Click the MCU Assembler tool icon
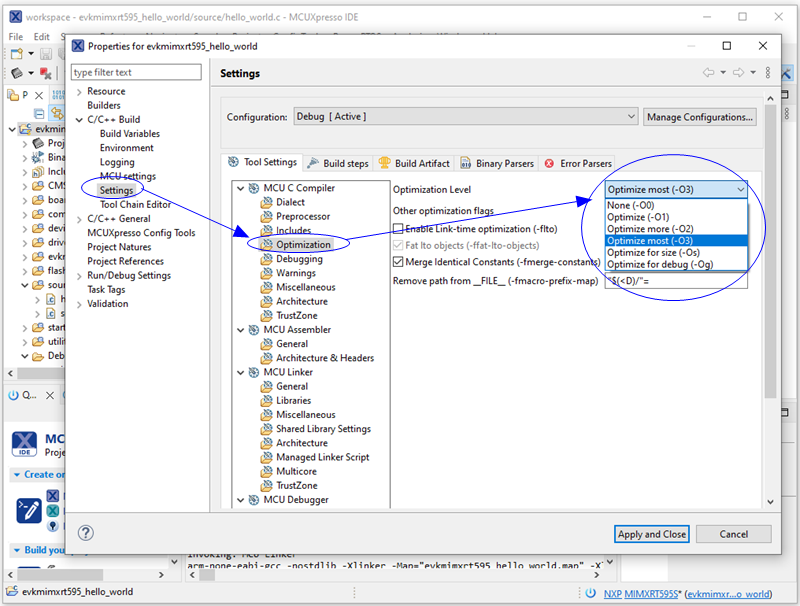The image size is (800, 606). (254, 330)
